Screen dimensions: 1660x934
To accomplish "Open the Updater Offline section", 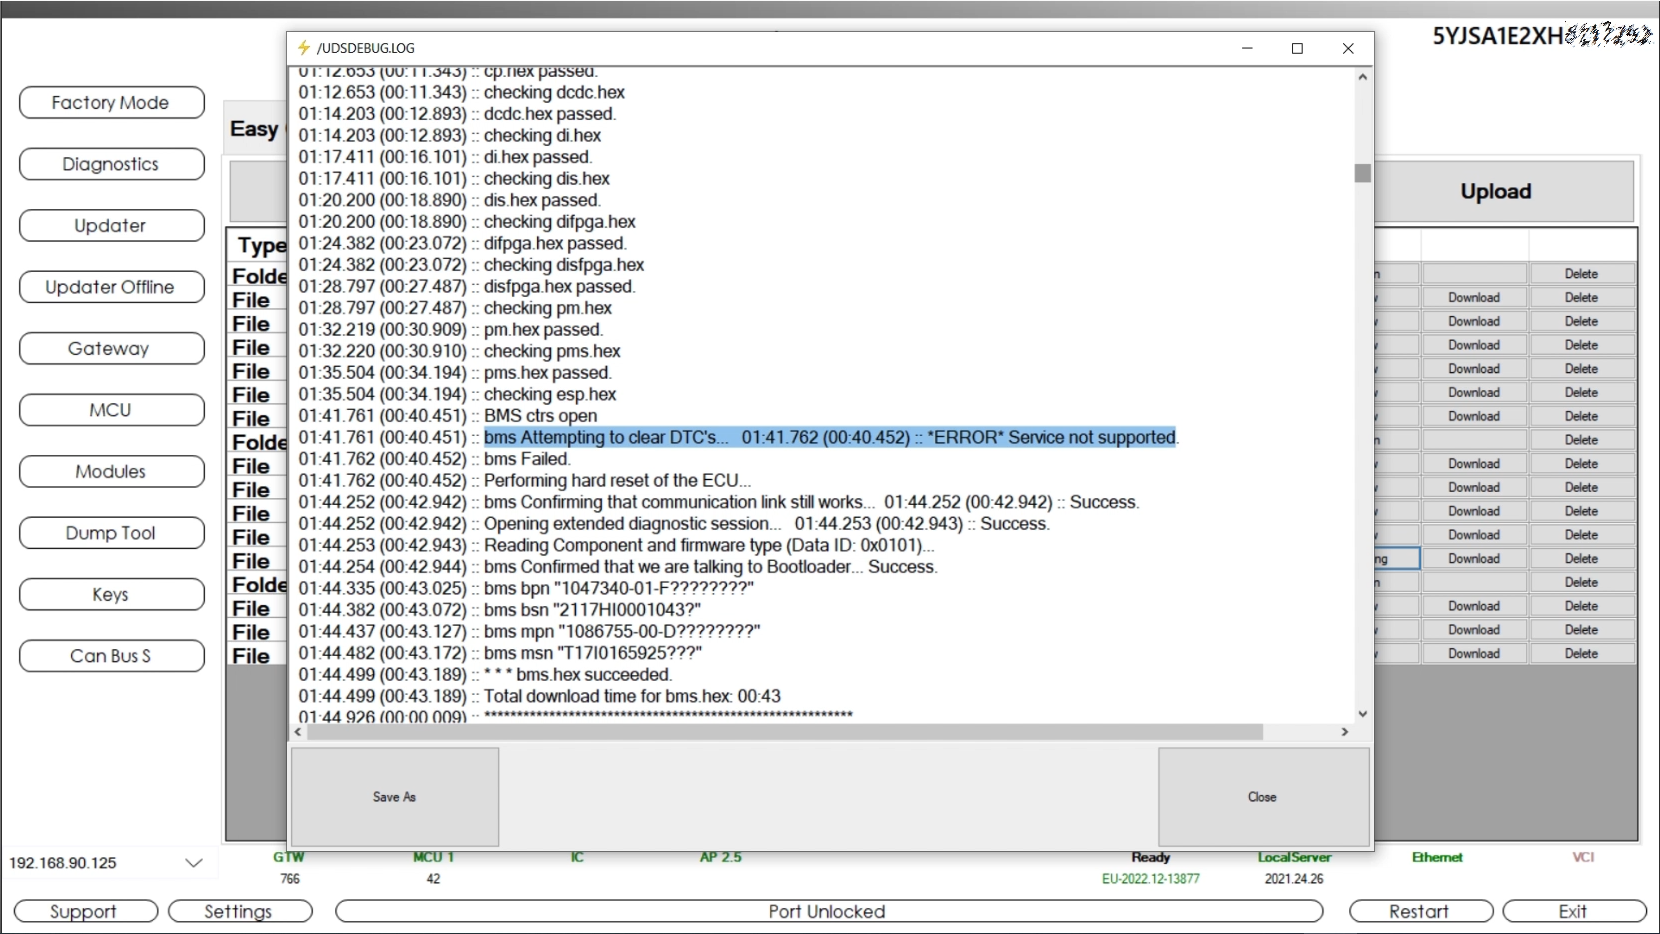I will [111, 287].
